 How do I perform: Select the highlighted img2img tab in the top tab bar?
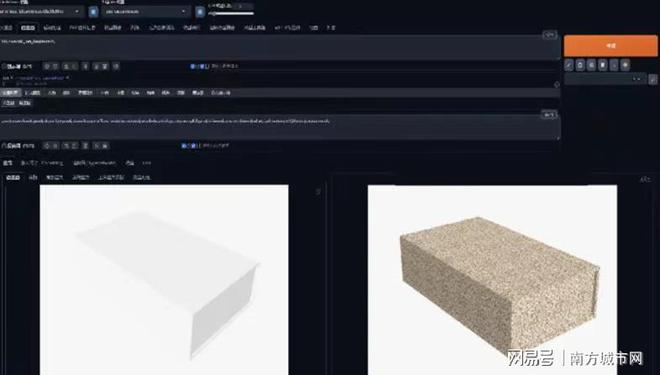(28, 28)
